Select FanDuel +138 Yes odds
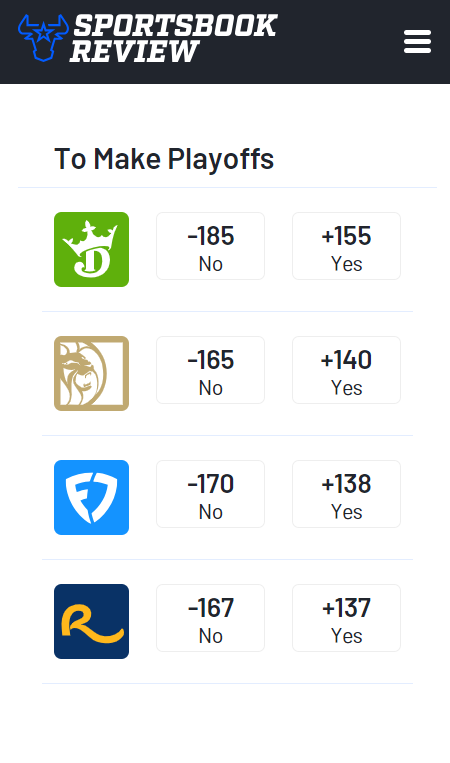 click(346, 494)
